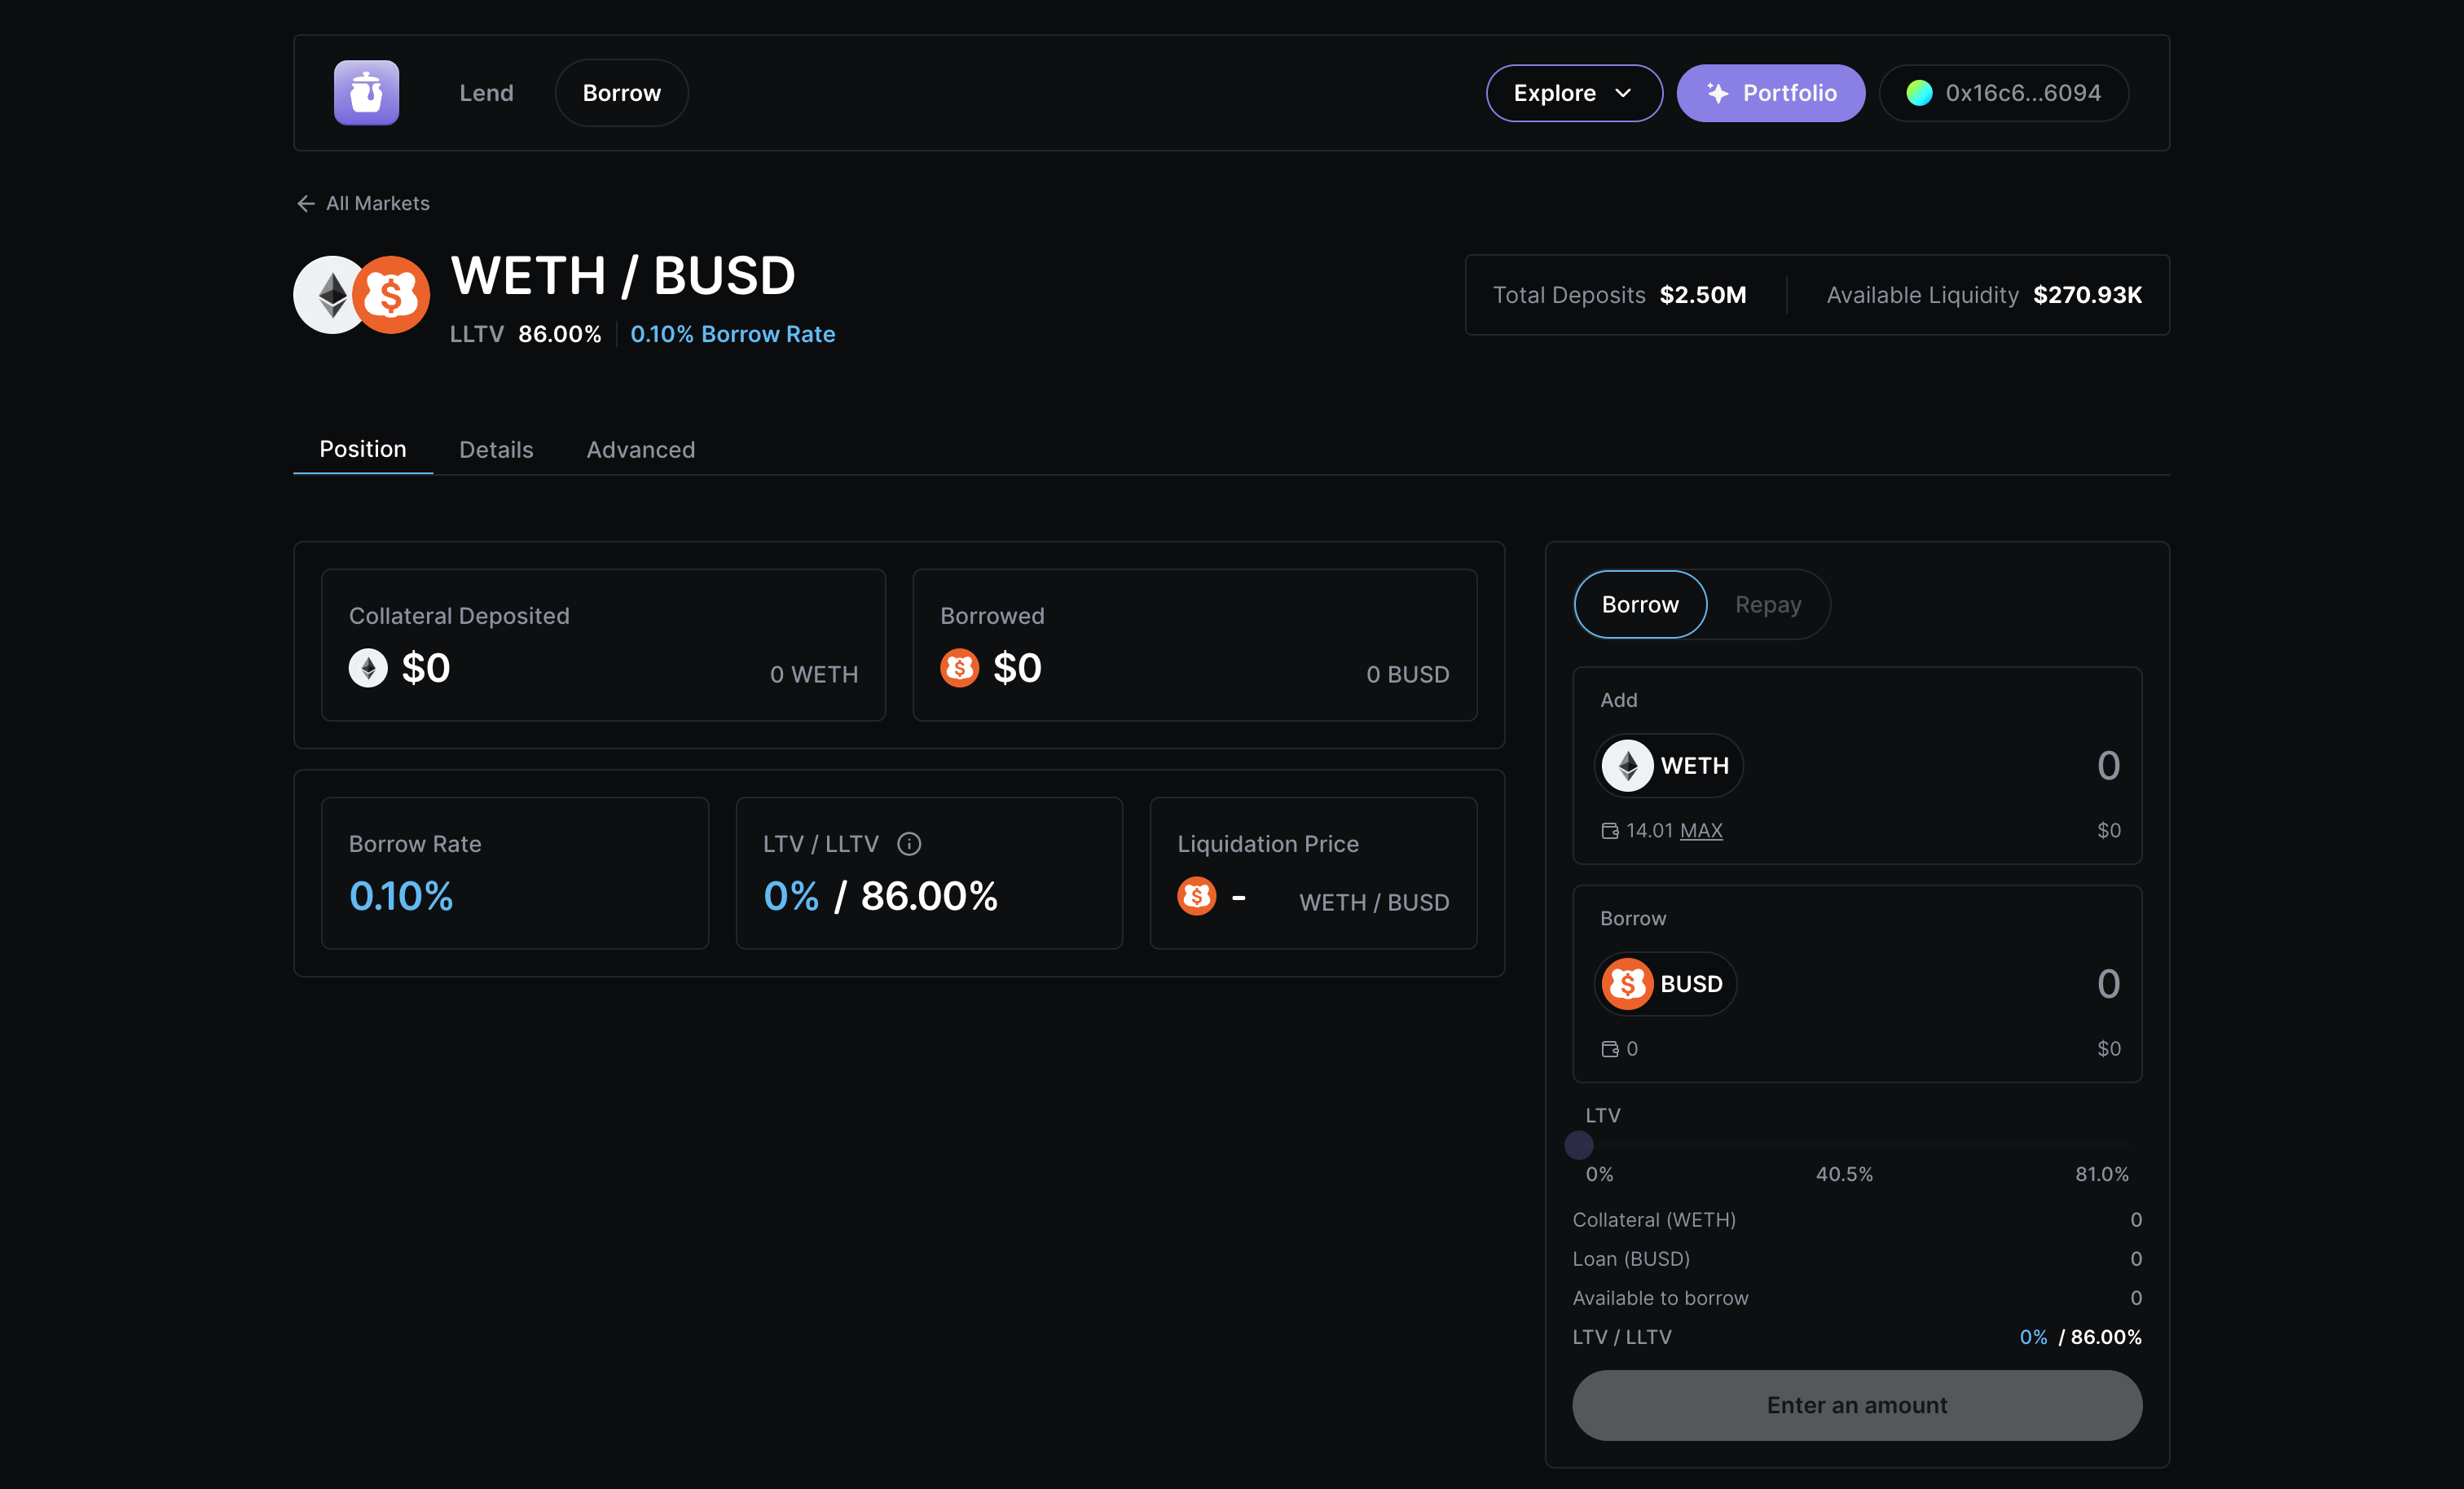Switch to the Details tab
The image size is (2464, 1489).
coord(496,450)
